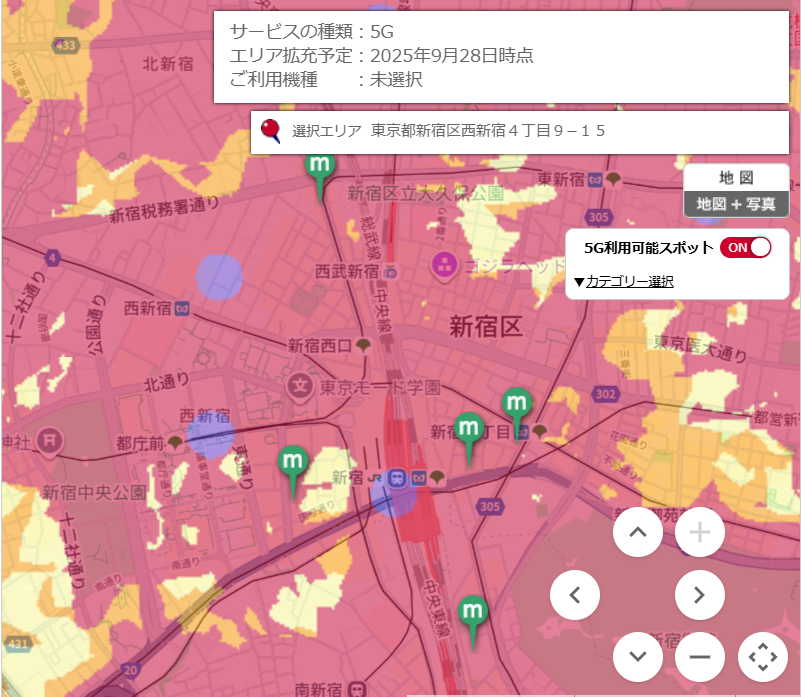Pan the map up with the arrow button
The height and width of the screenshot is (697, 805).
pos(637,533)
